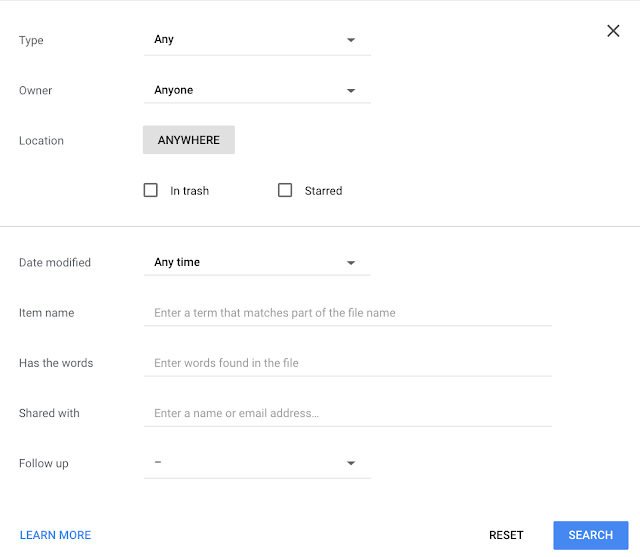Click the Has the words field
Screen dimensions: 640x557
click(x=347, y=363)
